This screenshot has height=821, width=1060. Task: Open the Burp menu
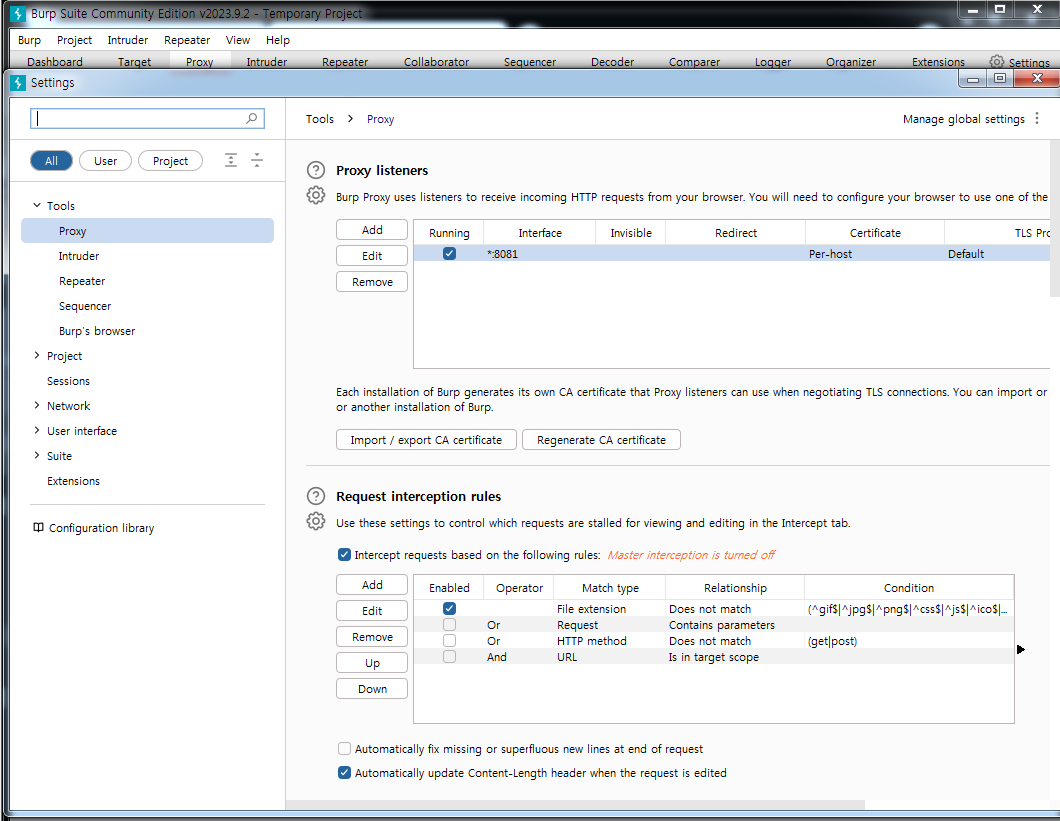pyautogui.click(x=29, y=40)
